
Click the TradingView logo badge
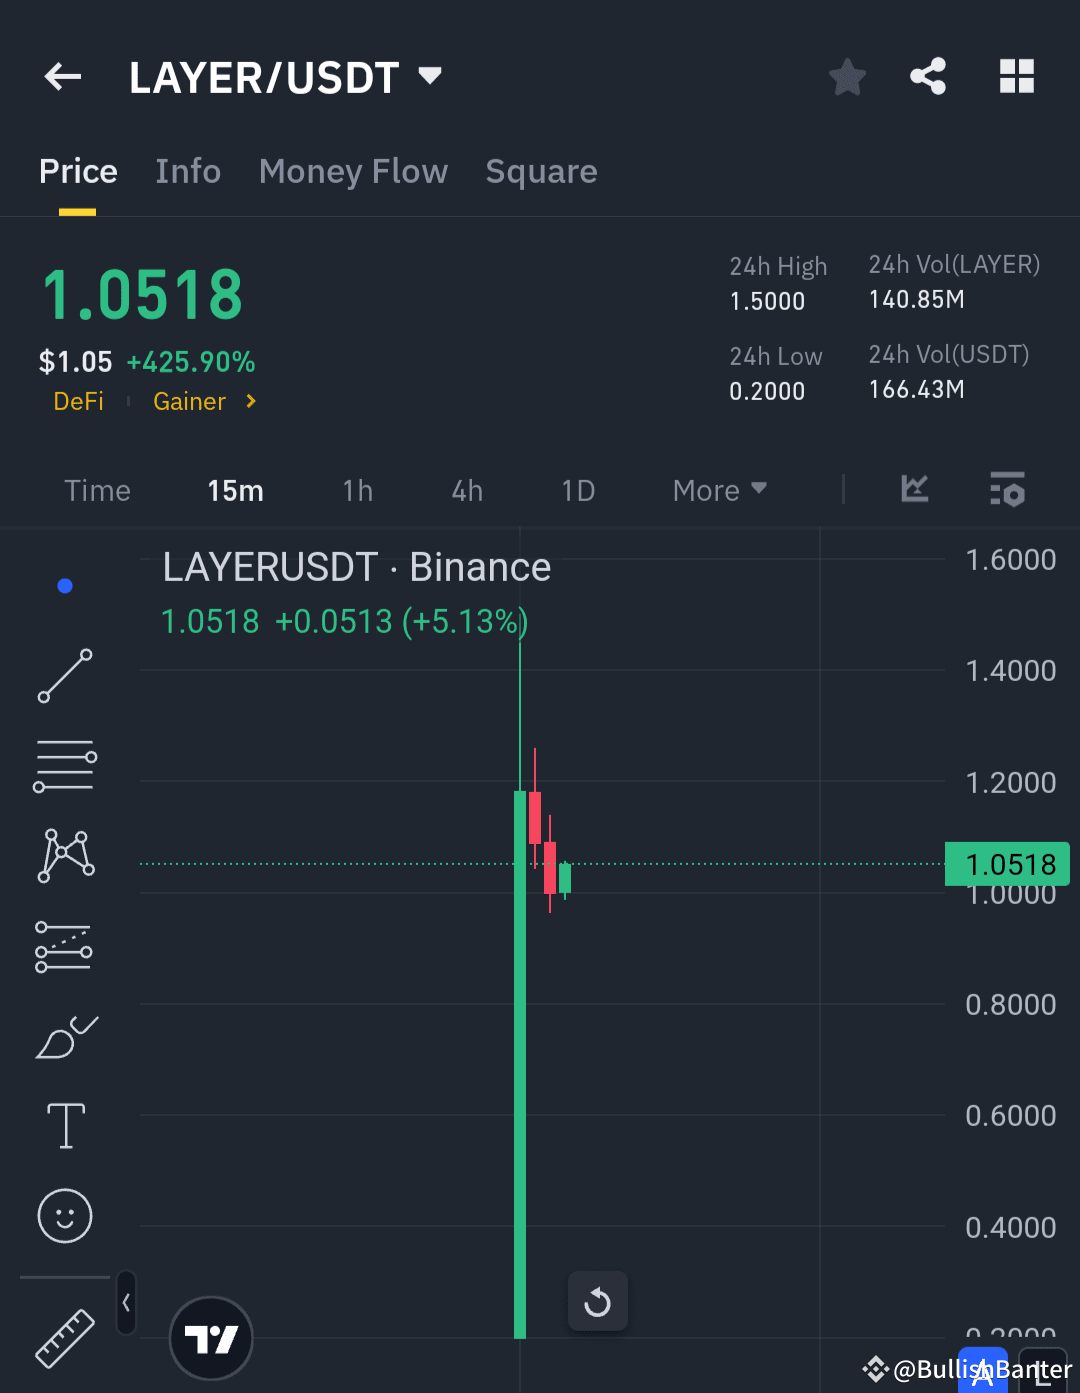click(211, 1338)
